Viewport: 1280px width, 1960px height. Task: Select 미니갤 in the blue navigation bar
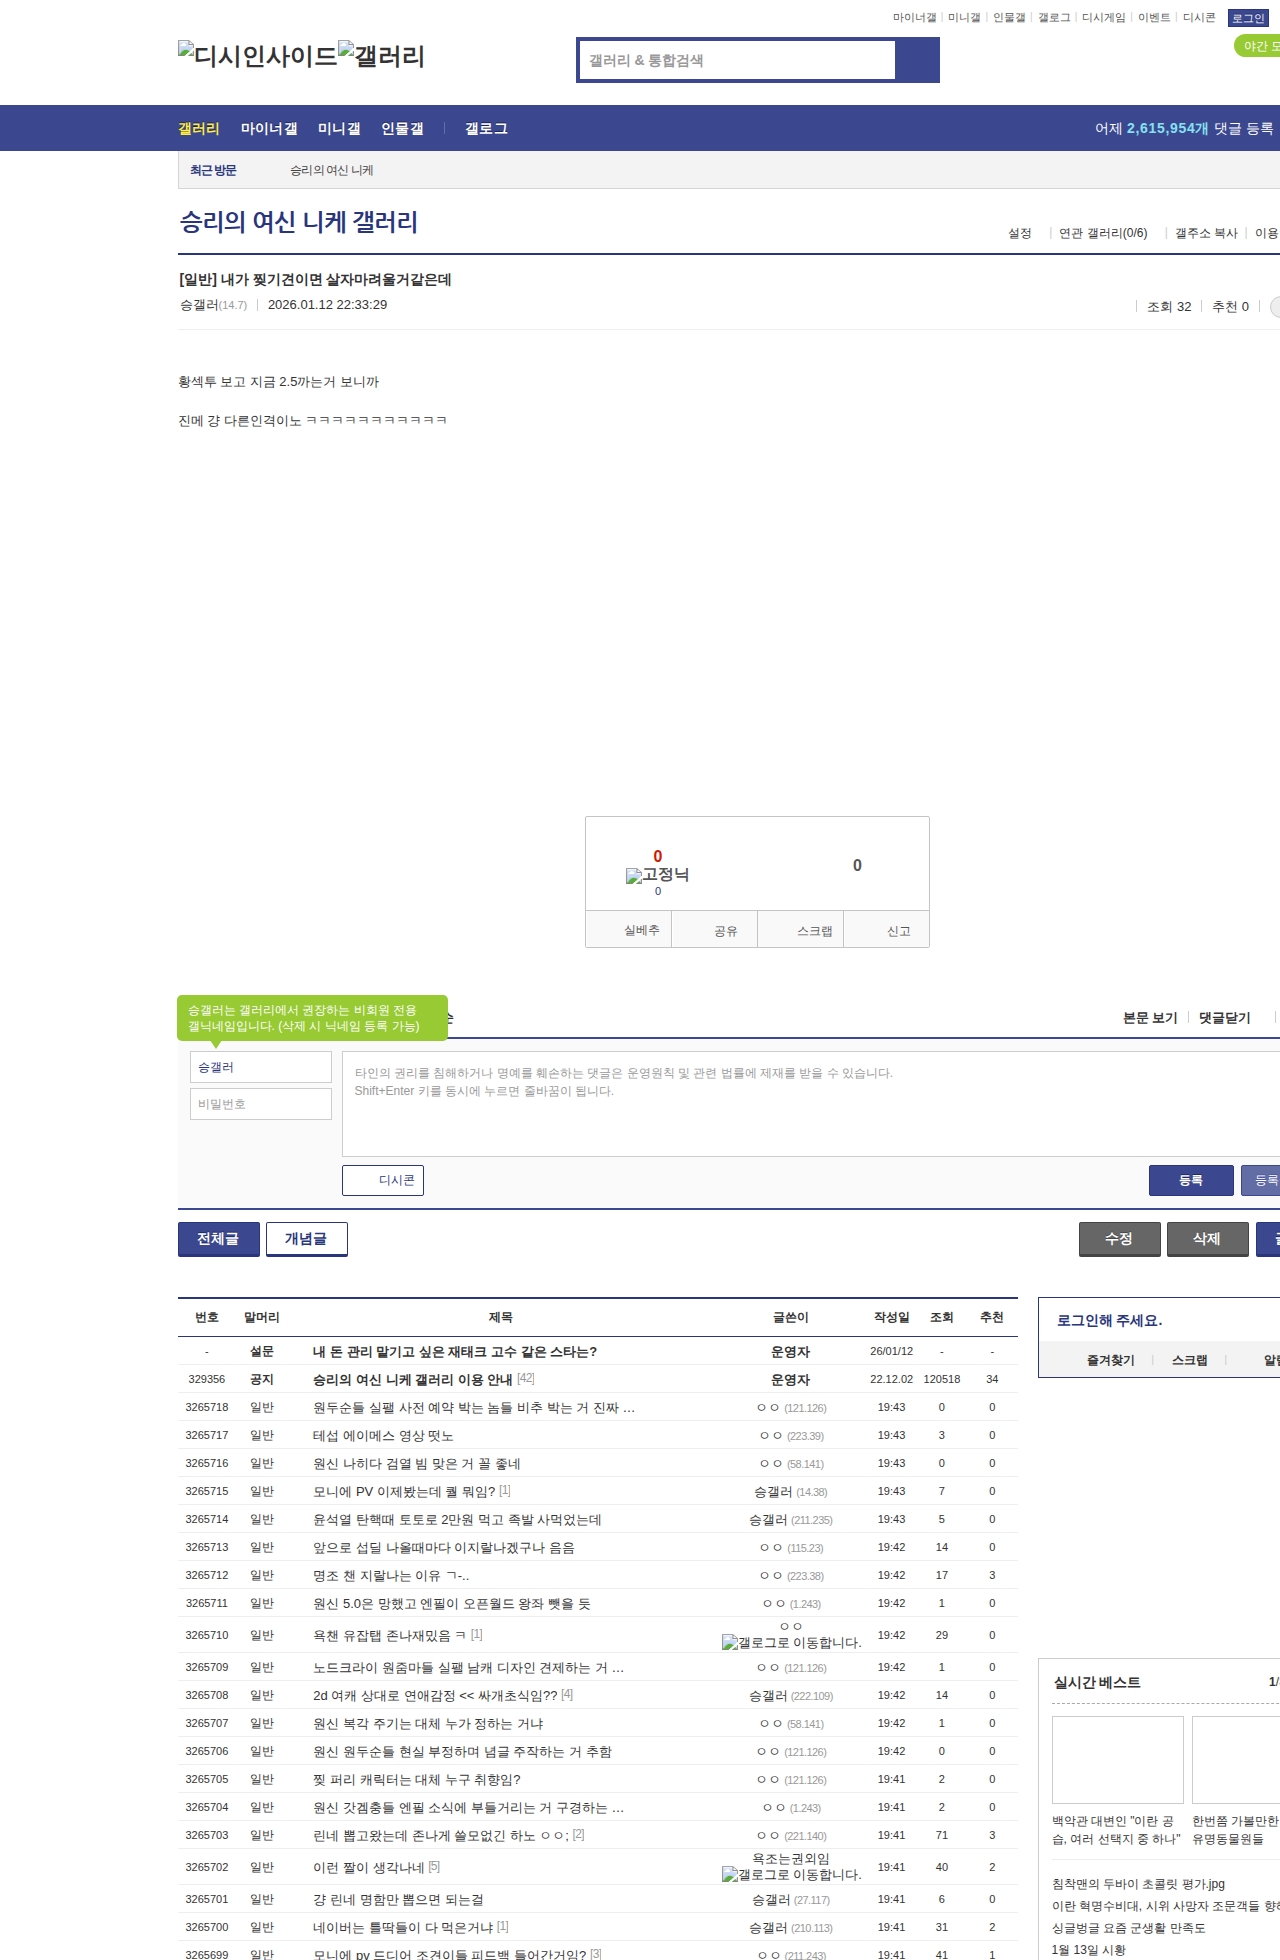coord(339,129)
